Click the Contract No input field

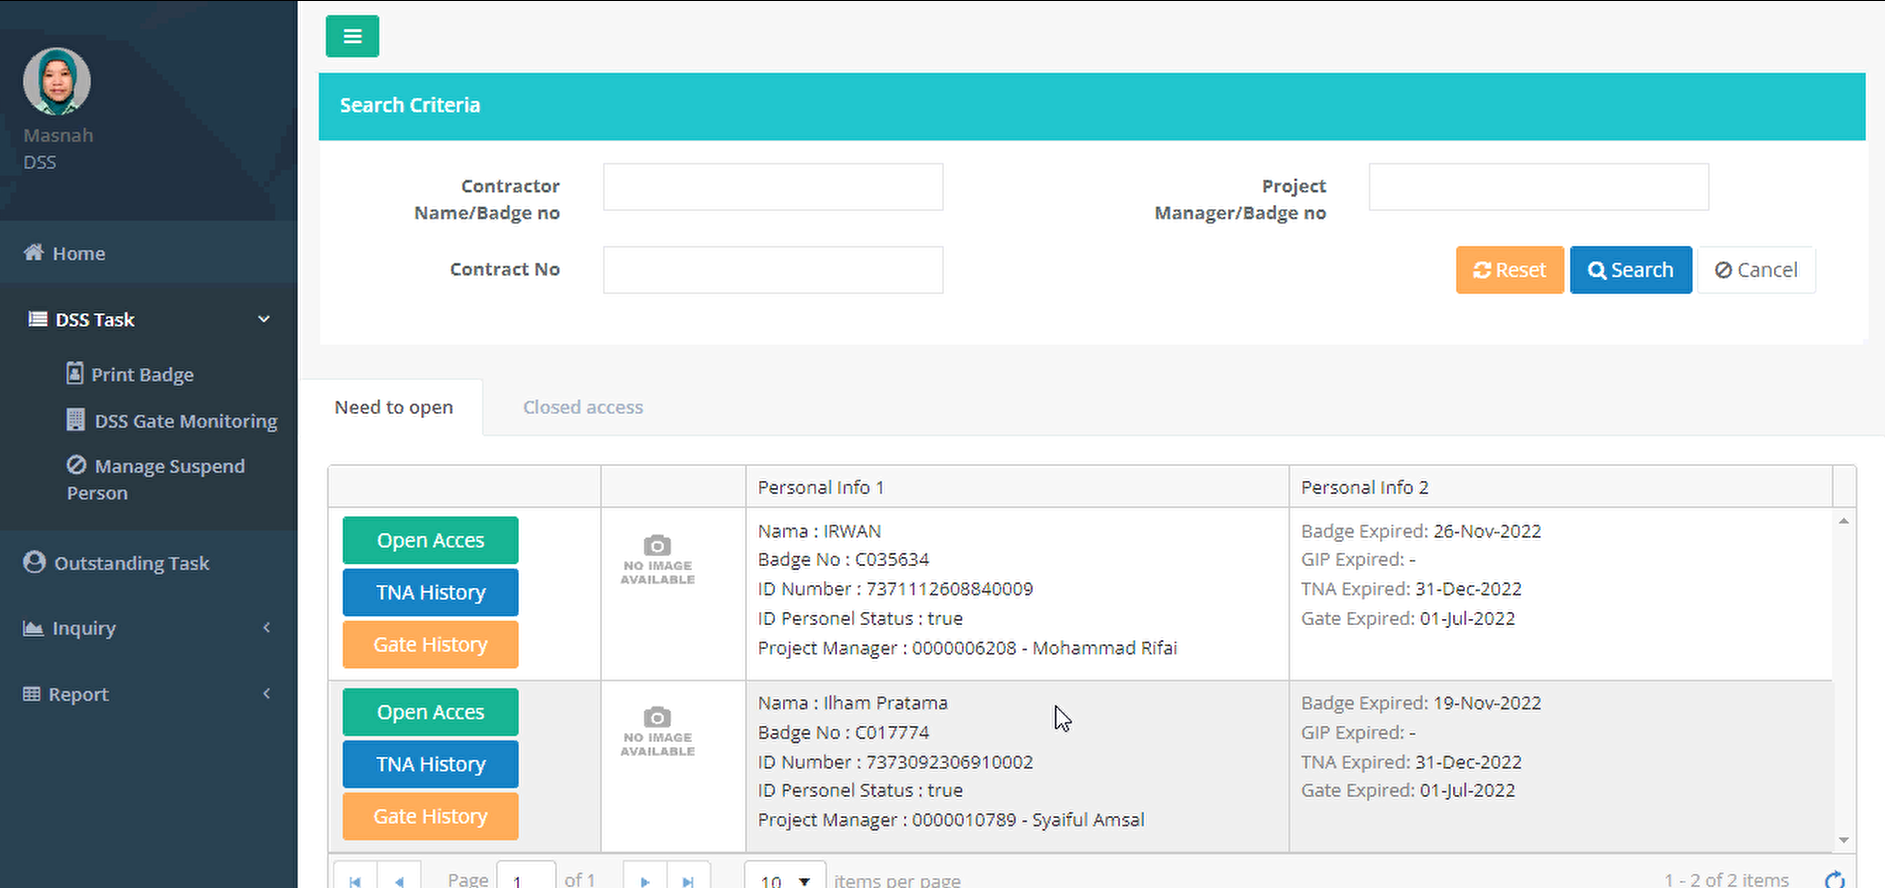click(772, 270)
